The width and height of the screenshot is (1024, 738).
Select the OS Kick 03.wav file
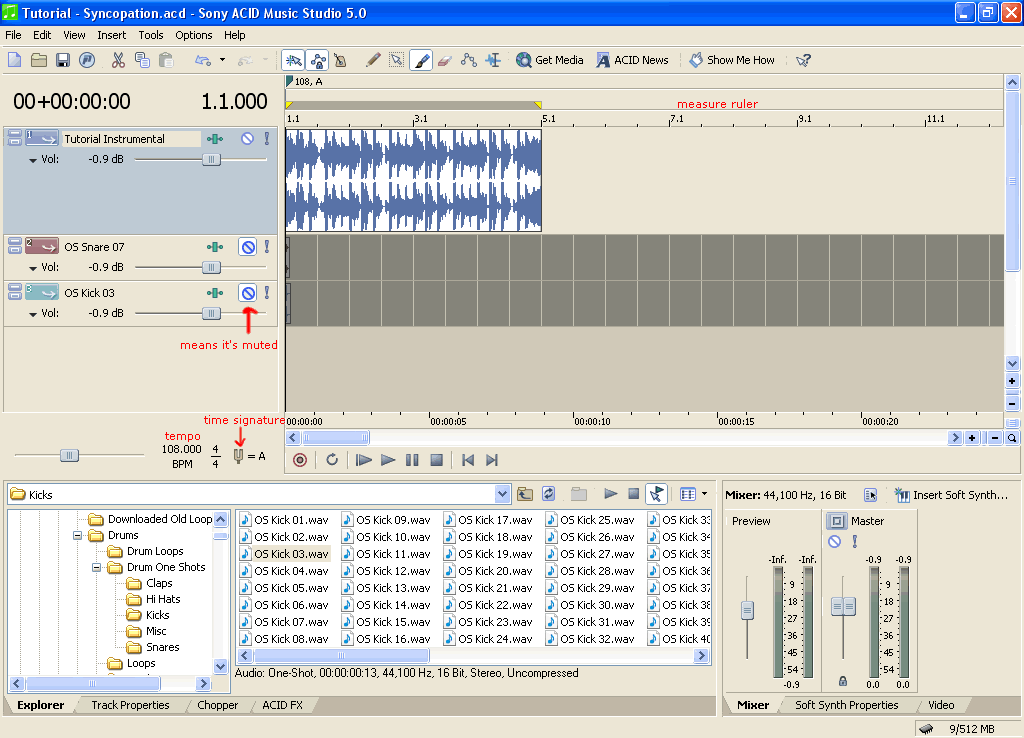click(285, 554)
